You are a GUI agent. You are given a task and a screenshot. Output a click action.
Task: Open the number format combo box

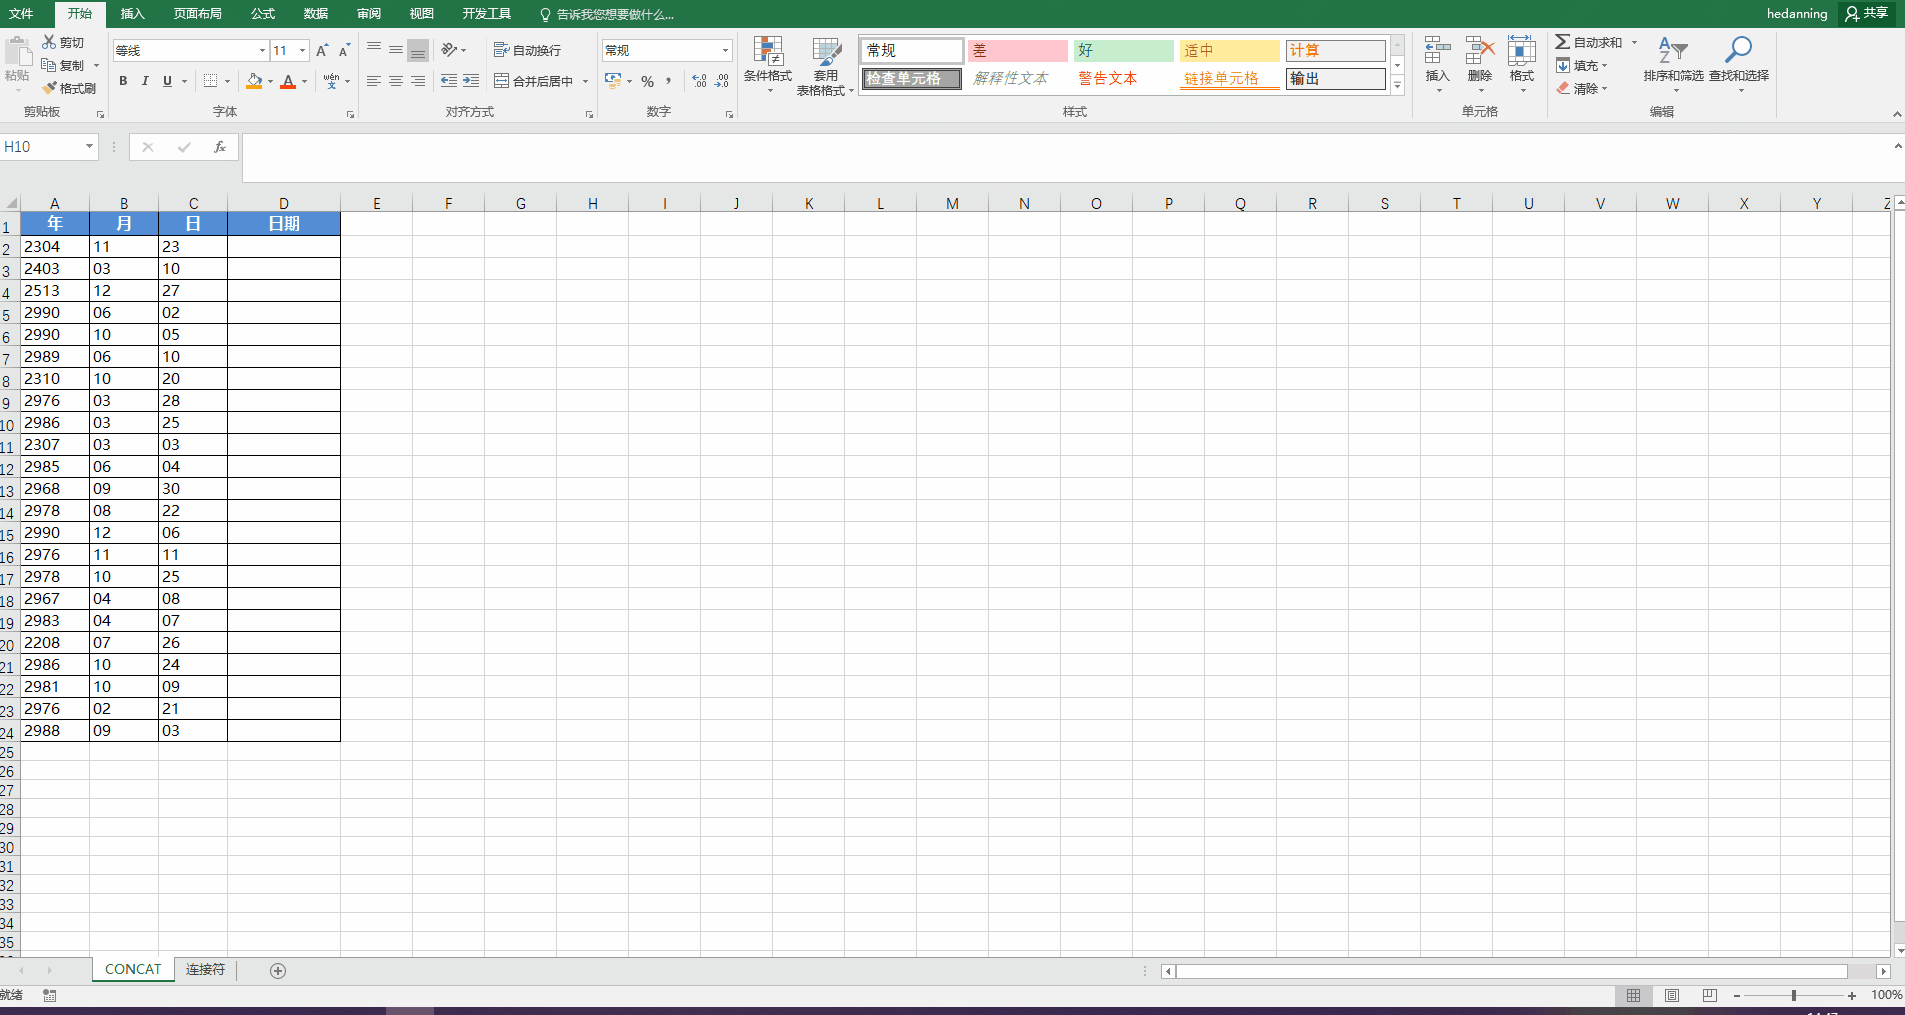(667, 50)
